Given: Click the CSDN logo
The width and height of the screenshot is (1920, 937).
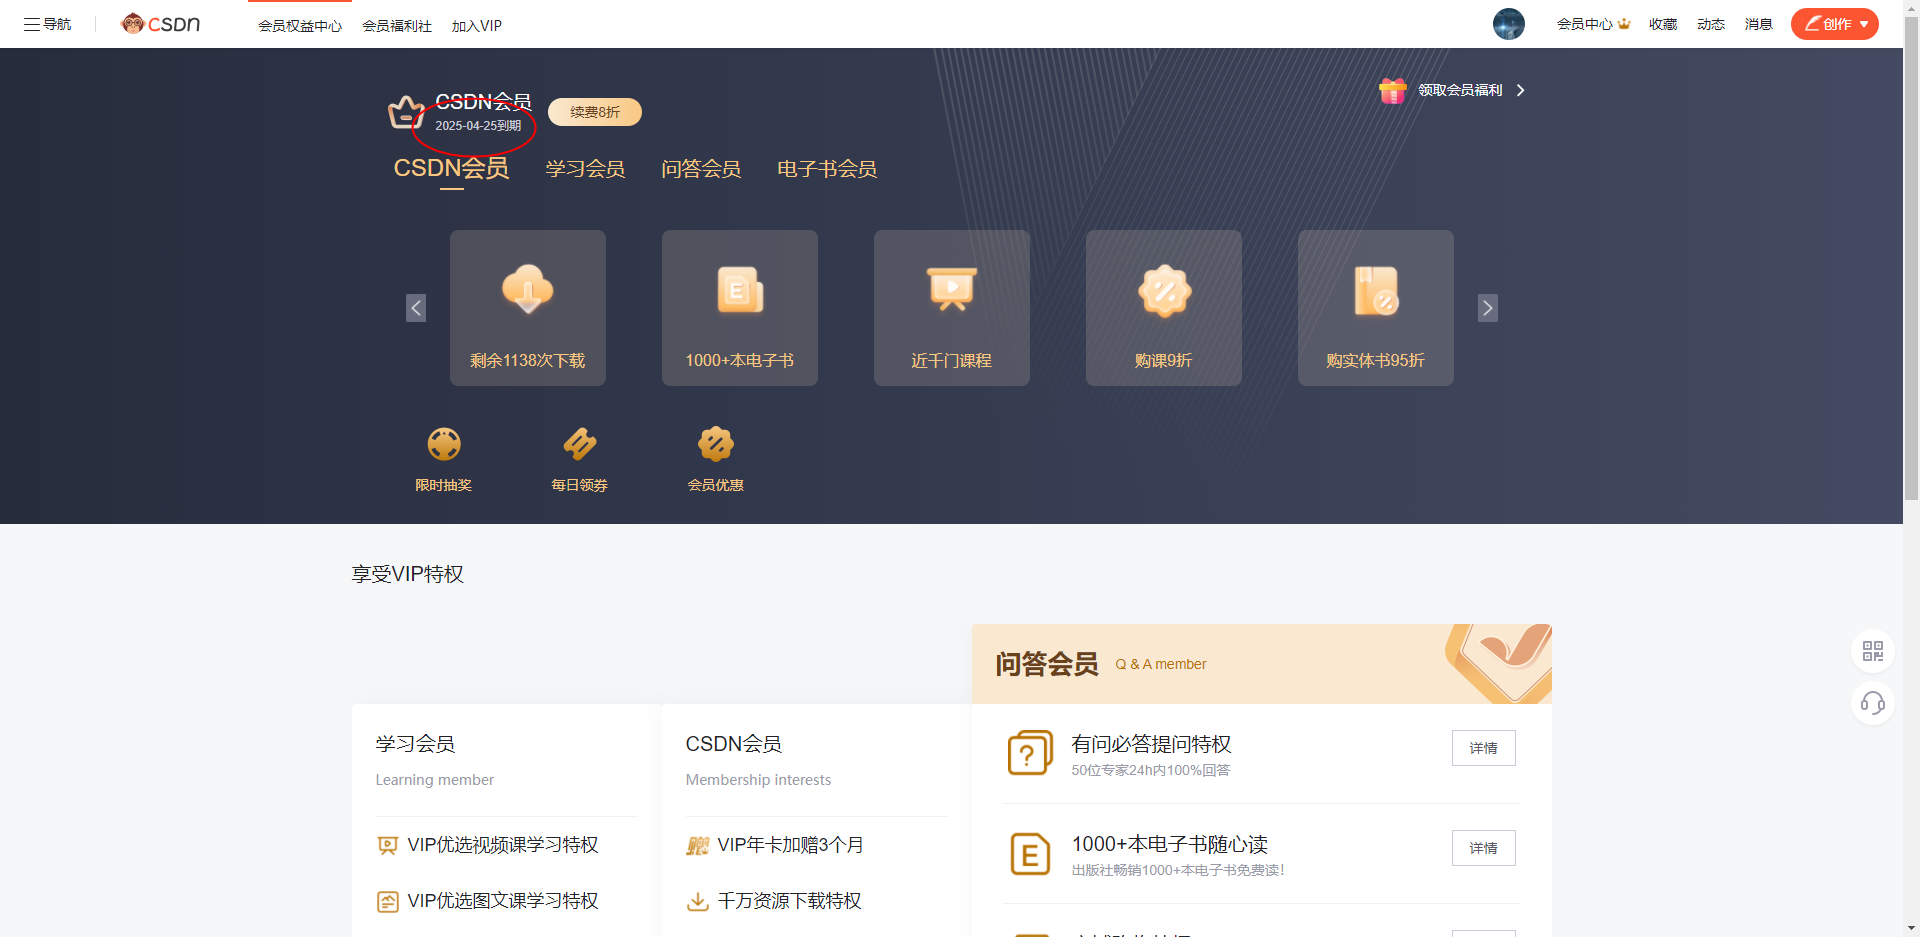Looking at the screenshot, I should [160, 24].
